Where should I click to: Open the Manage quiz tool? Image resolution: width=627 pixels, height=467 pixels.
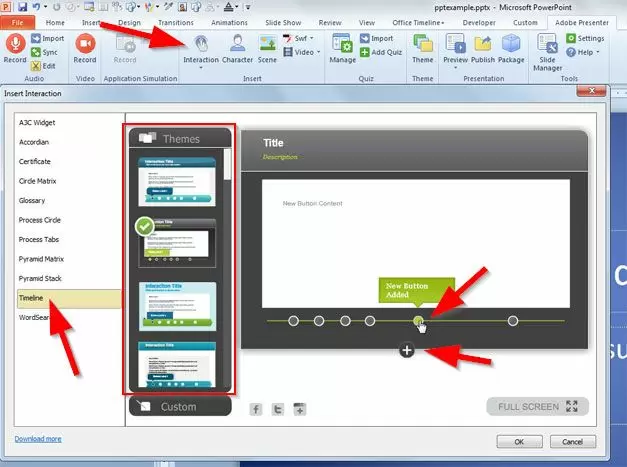[343, 48]
